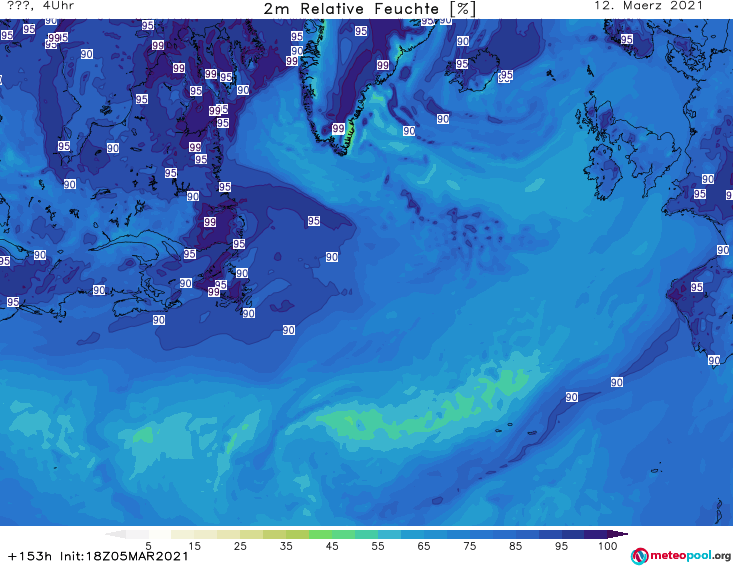Select the 'Init:18Z05MAR2021' run label
The height and width of the screenshot is (566, 733).
point(124,556)
